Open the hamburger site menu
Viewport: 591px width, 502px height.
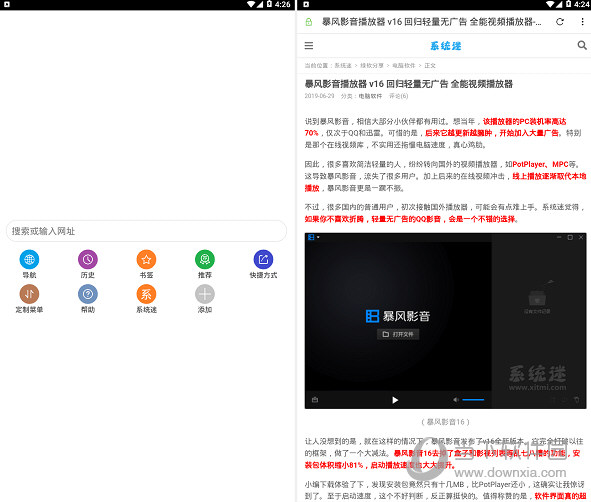click(309, 46)
